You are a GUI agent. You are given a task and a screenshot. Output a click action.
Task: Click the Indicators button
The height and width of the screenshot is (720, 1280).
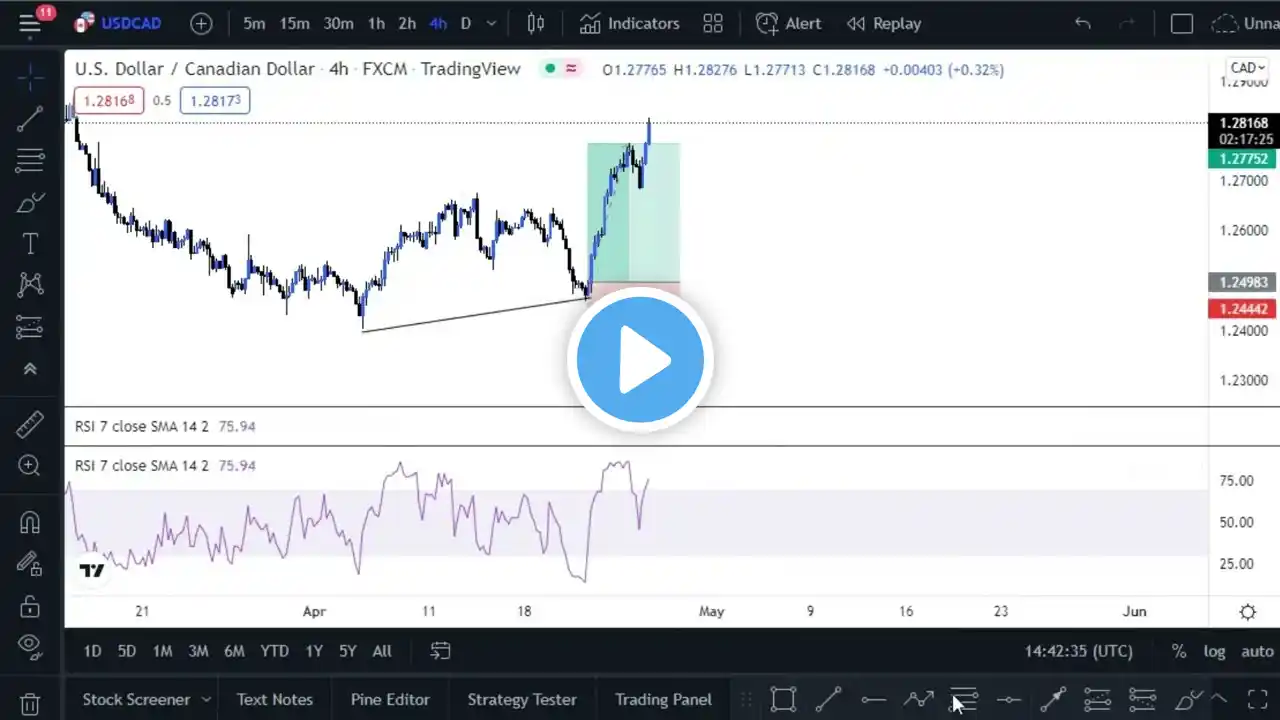[x=630, y=23]
